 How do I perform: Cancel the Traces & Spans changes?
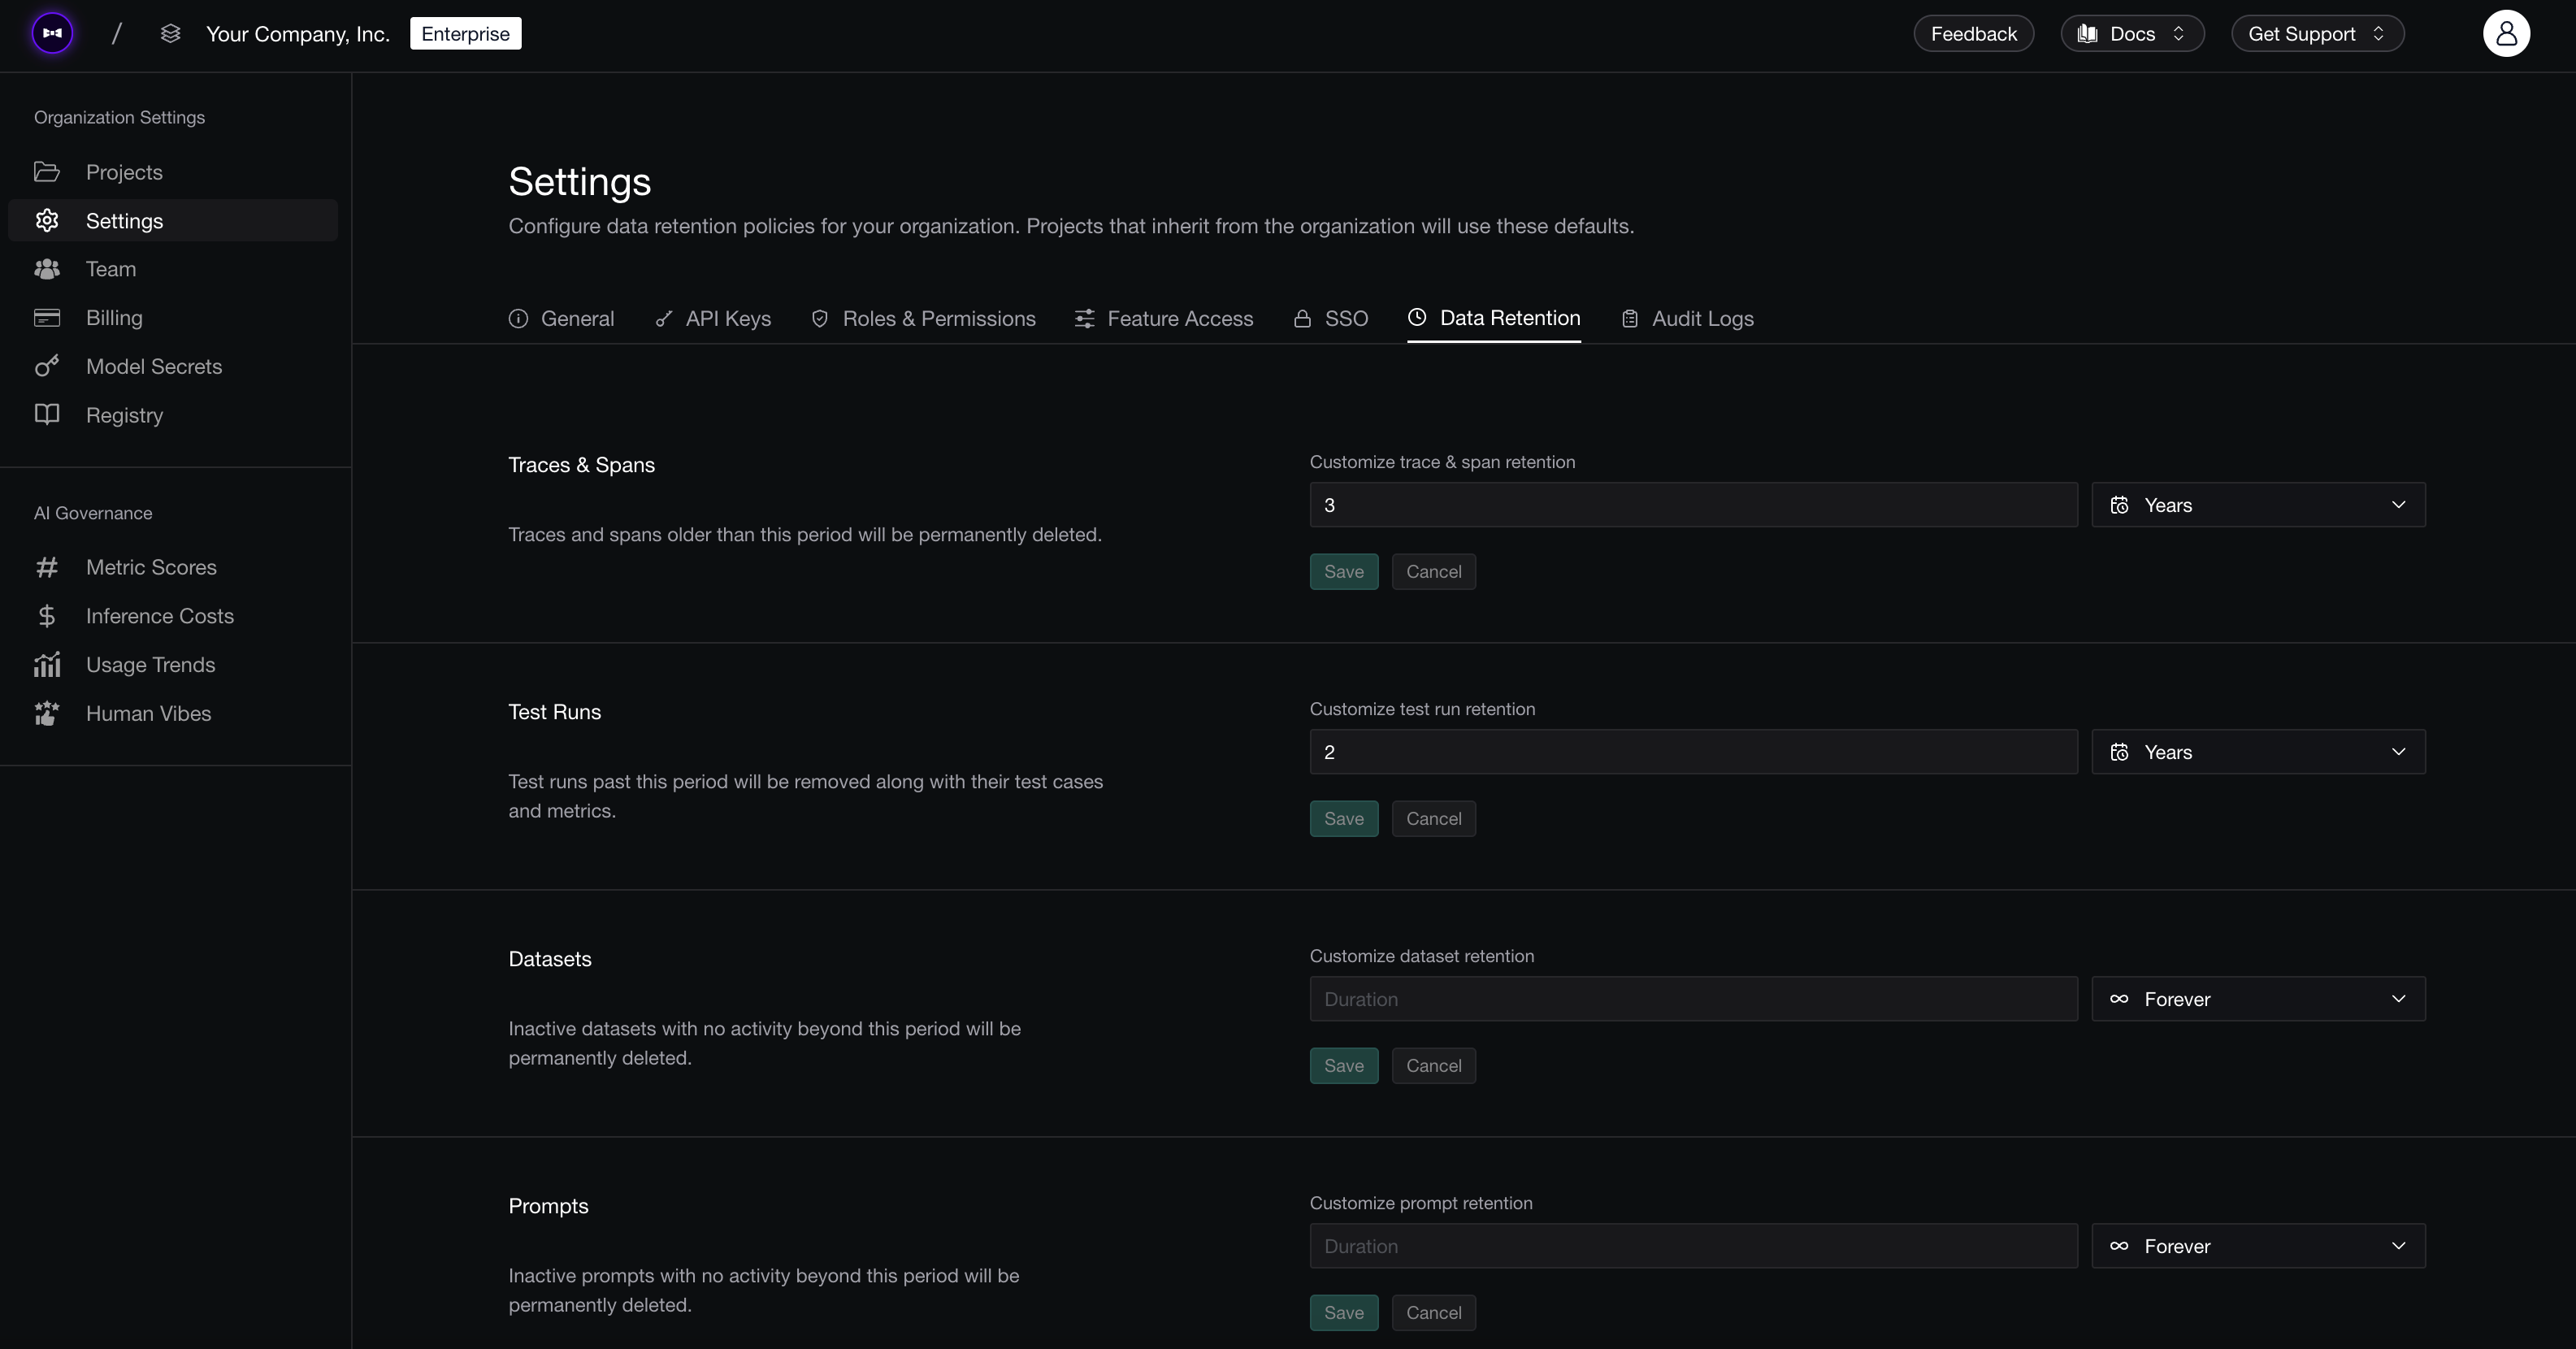tap(1433, 572)
